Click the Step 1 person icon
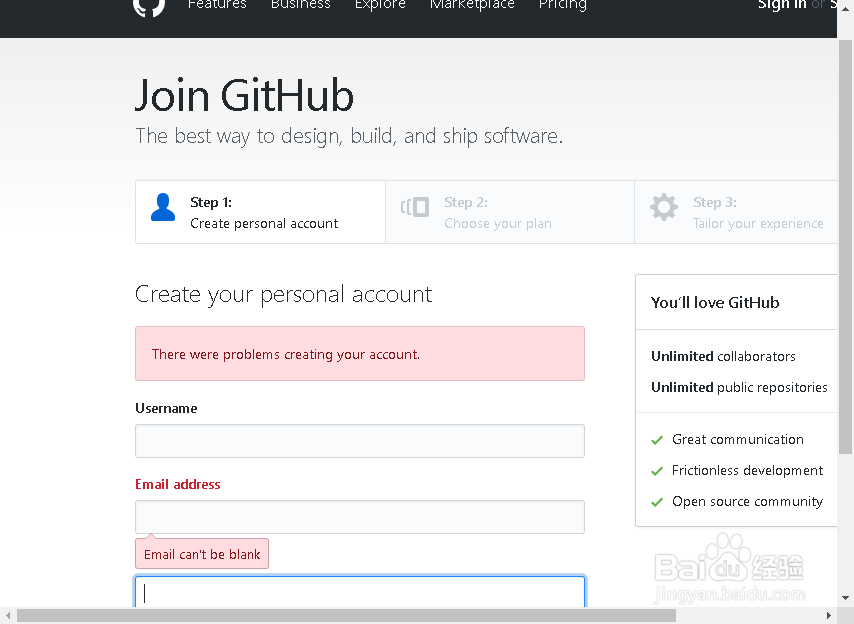Screen dimensions: 854x624 (x=163, y=207)
